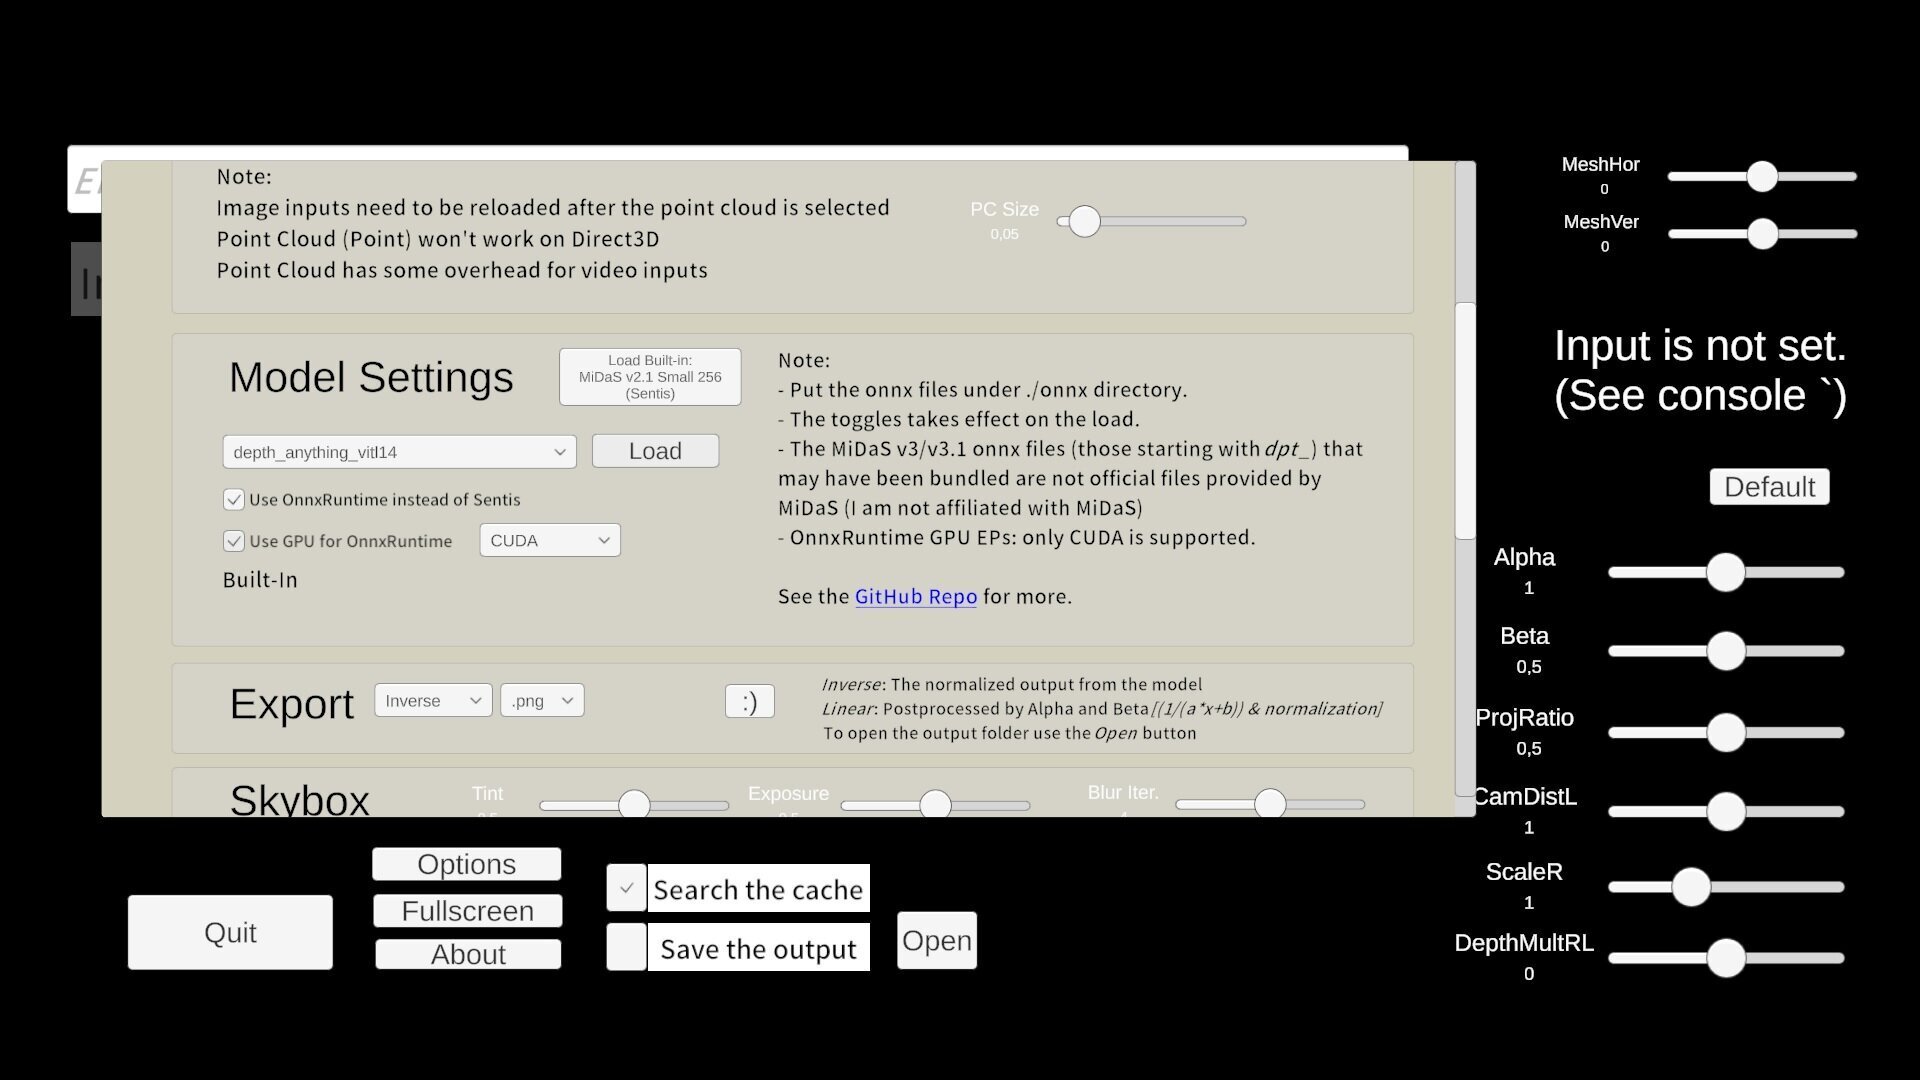Open the Inverse export type dropdown
The width and height of the screenshot is (1920, 1080).
tap(433, 701)
